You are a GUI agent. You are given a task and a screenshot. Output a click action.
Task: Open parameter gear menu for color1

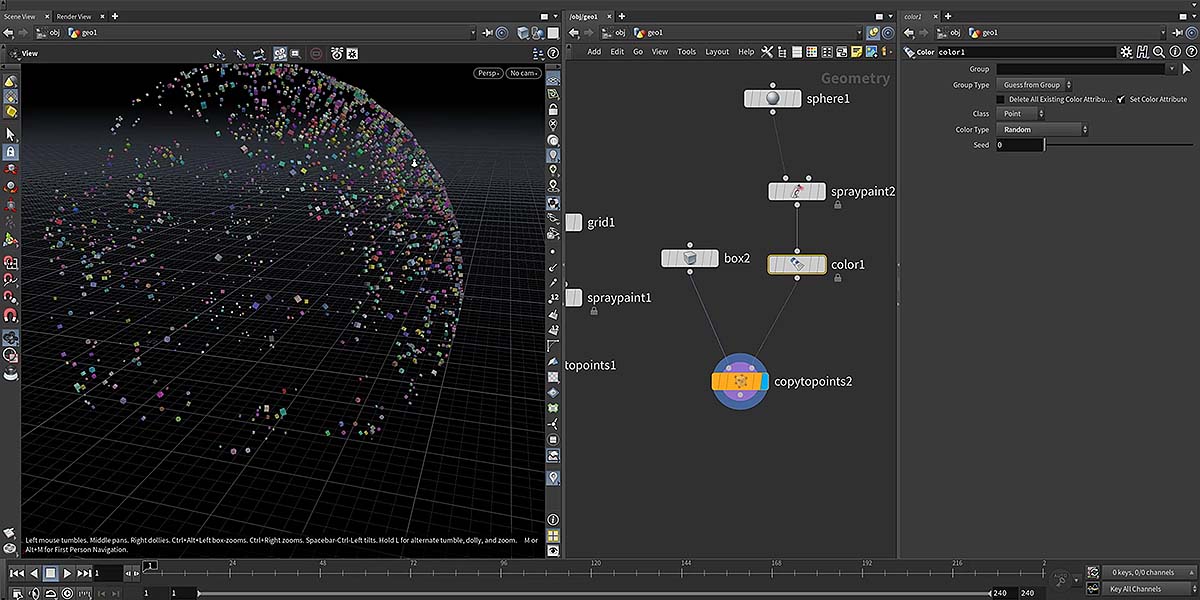tap(1127, 52)
